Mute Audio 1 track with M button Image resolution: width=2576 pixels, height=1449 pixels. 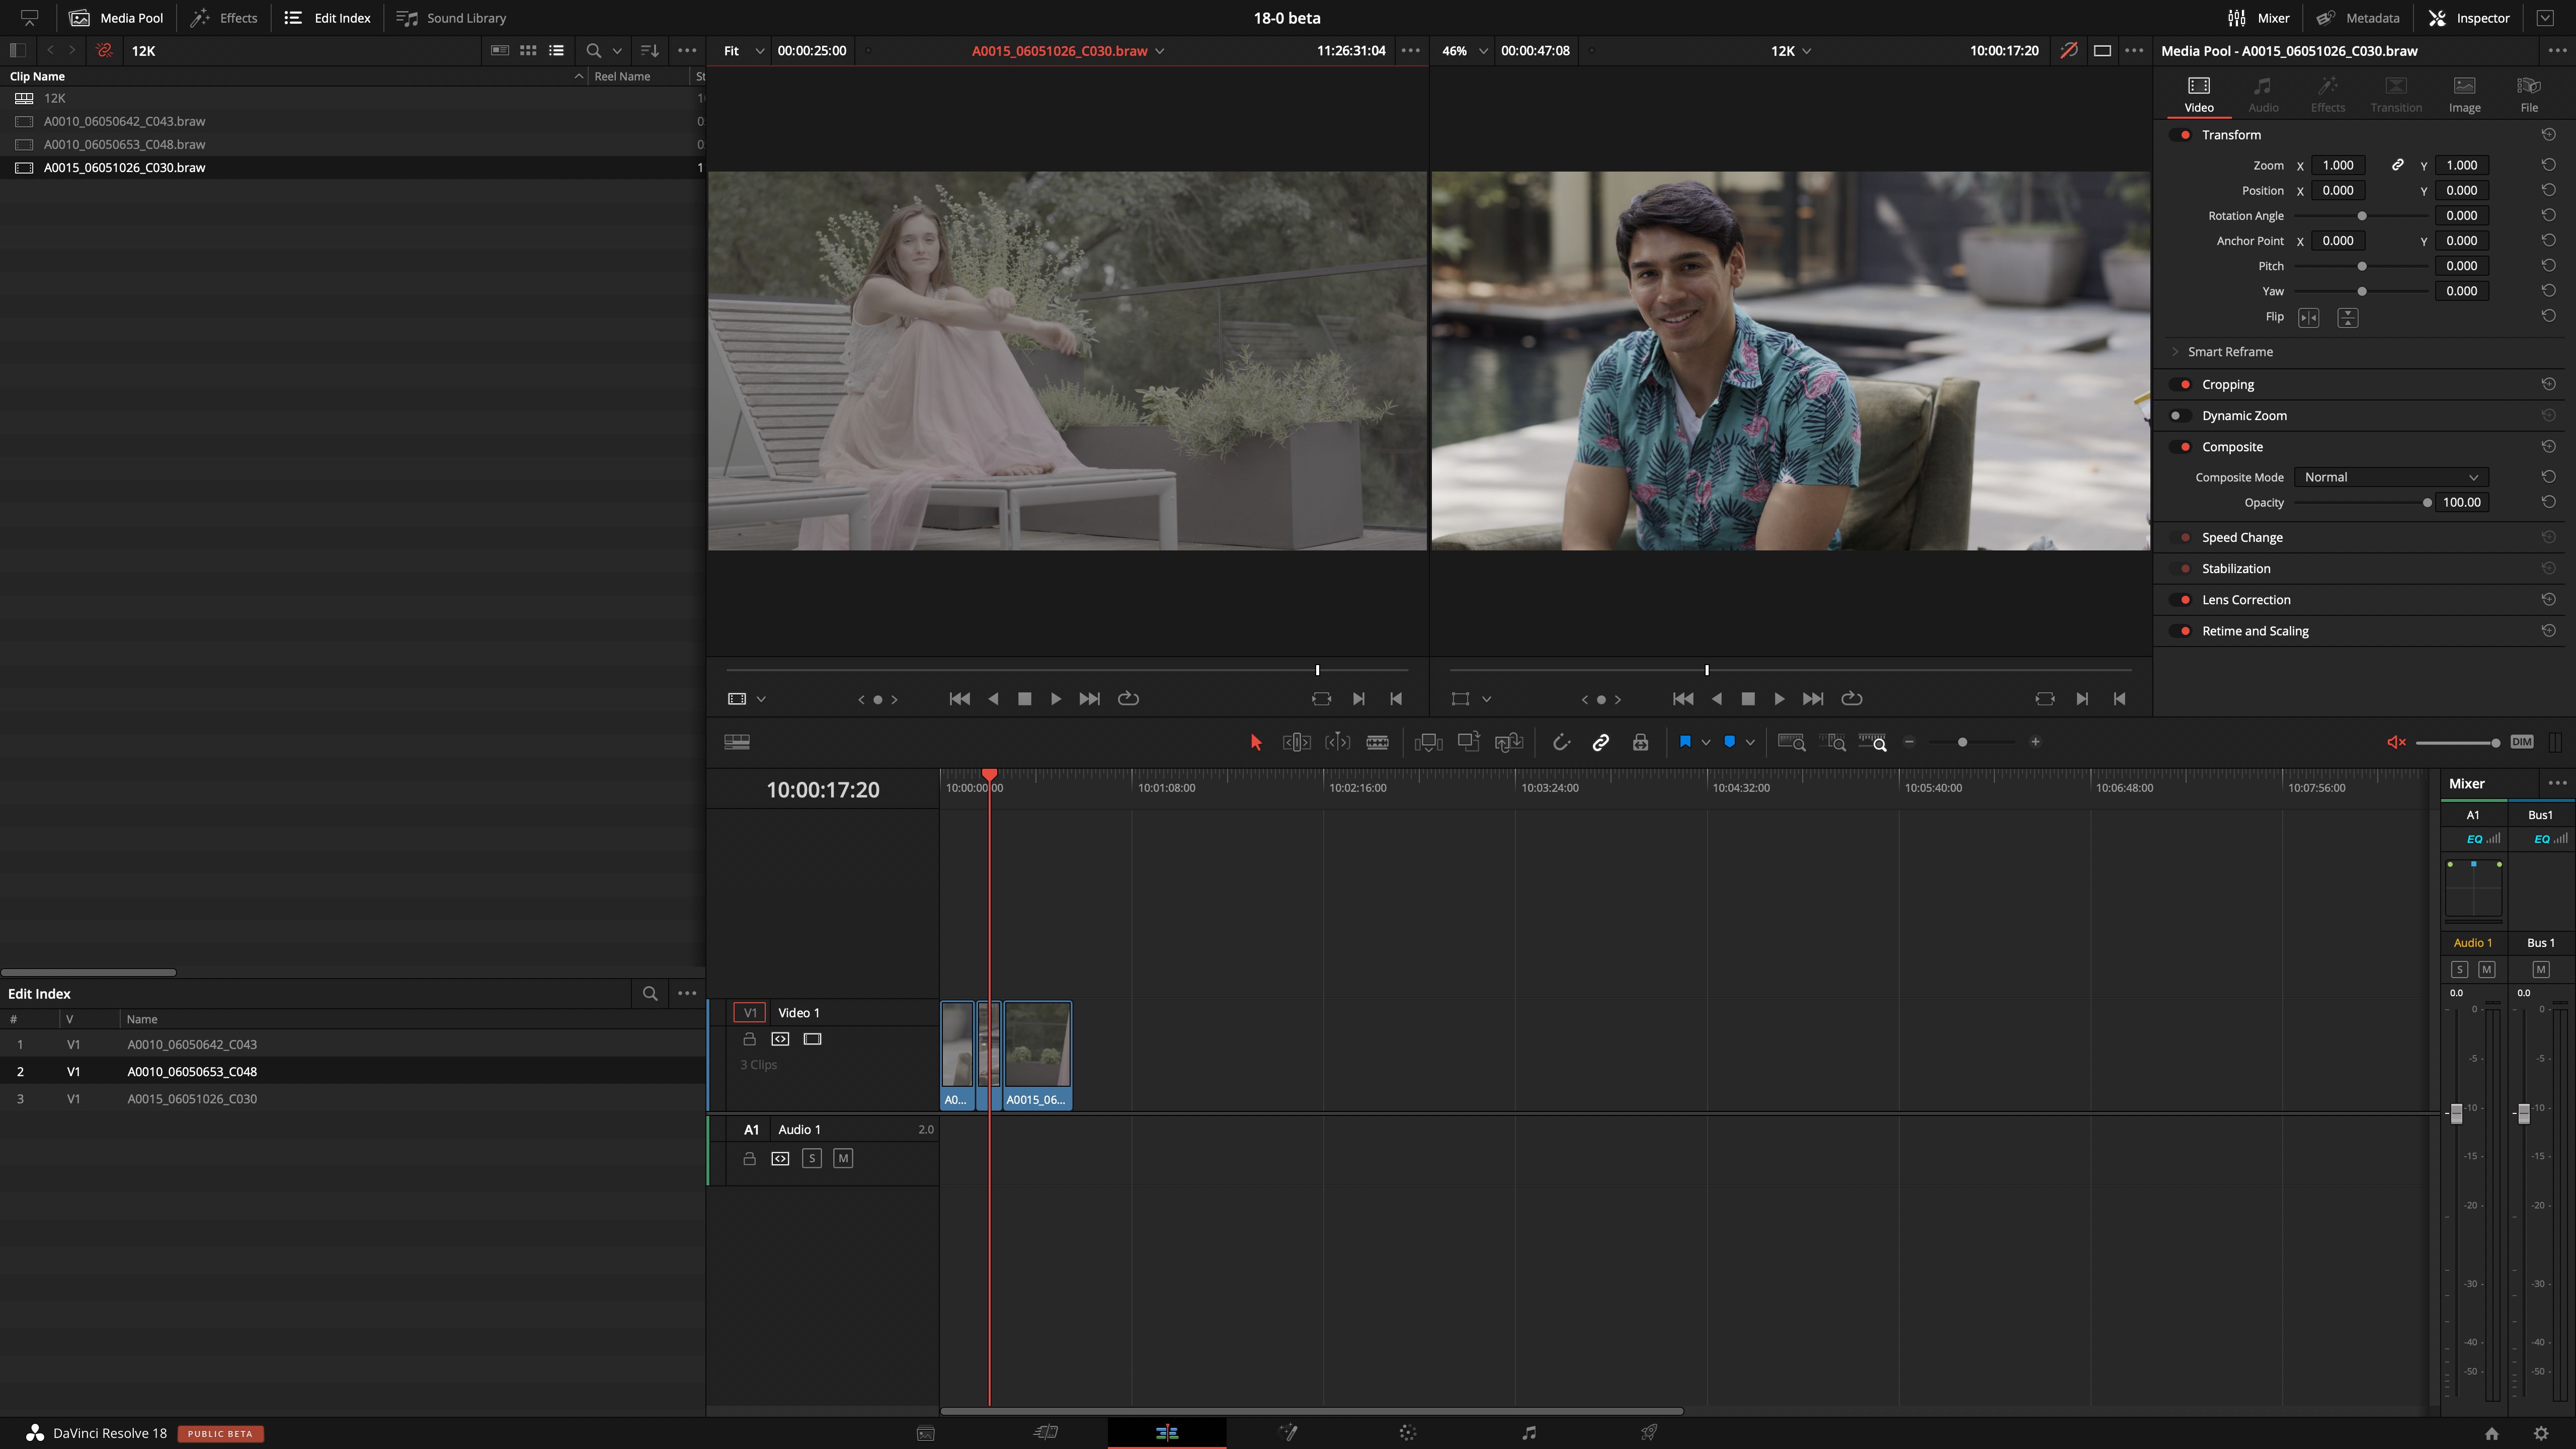coord(842,1159)
